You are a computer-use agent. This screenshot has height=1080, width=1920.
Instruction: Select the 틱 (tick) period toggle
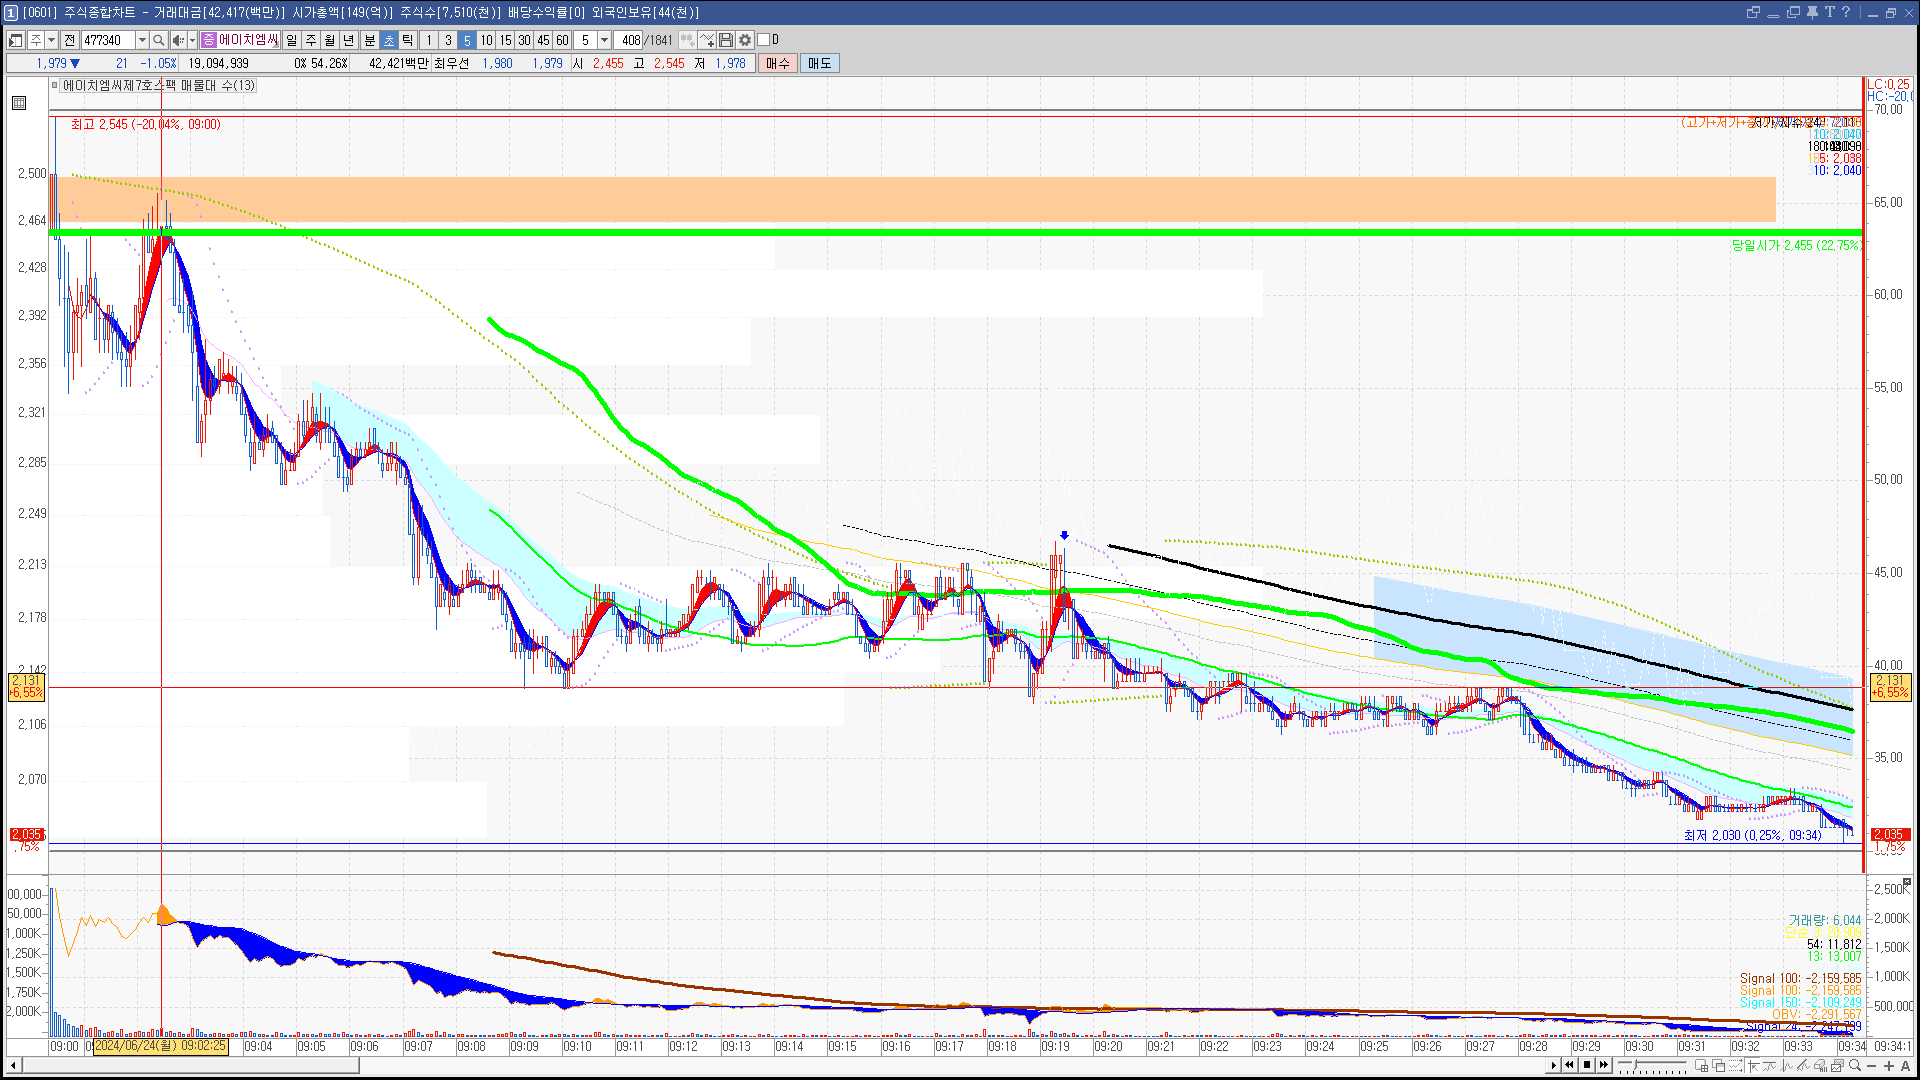click(x=408, y=40)
